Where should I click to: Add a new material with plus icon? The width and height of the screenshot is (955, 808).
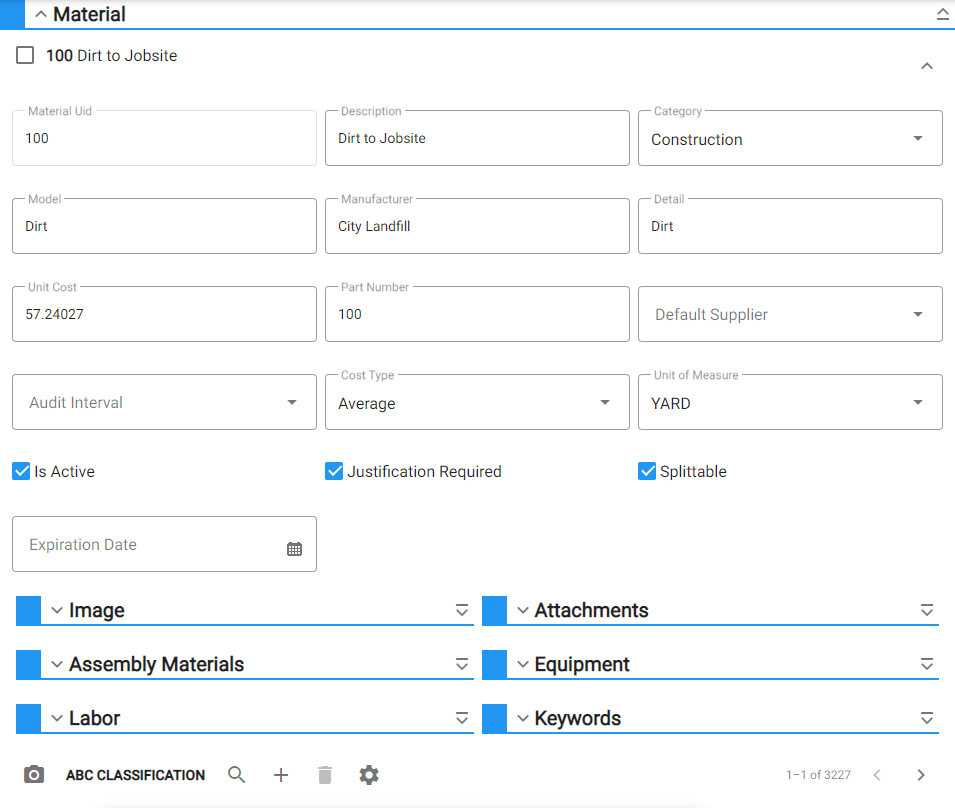[x=281, y=775]
